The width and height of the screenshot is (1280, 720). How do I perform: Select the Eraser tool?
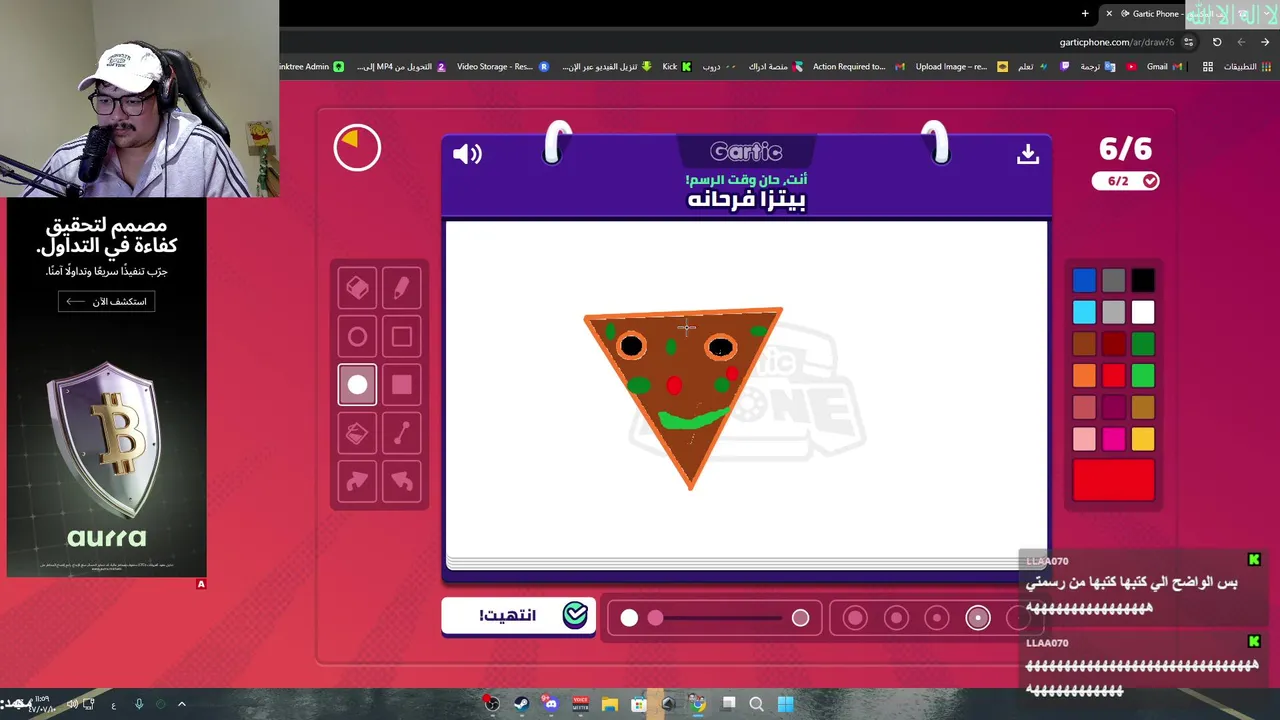click(357, 288)
